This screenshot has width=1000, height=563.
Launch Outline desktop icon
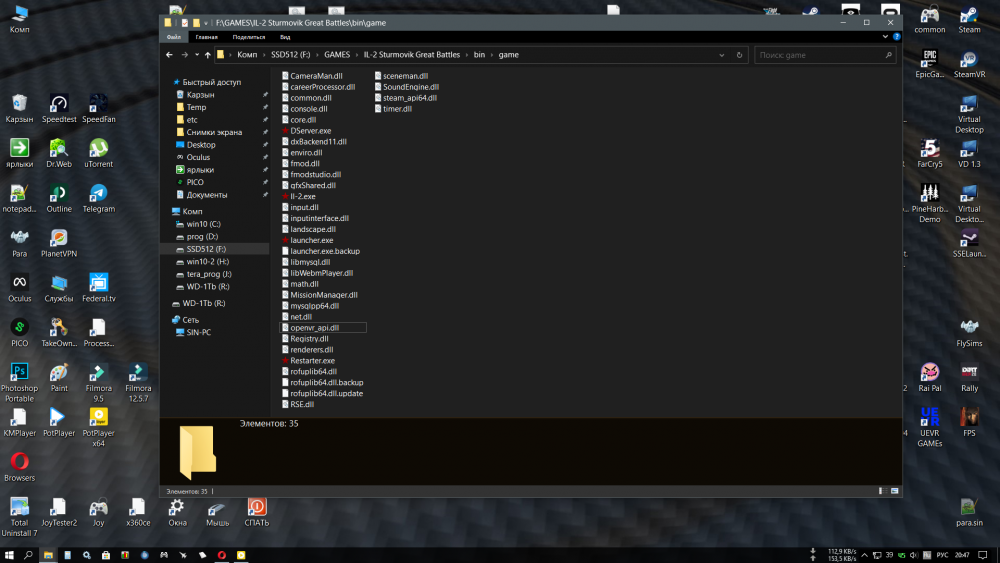59,198
